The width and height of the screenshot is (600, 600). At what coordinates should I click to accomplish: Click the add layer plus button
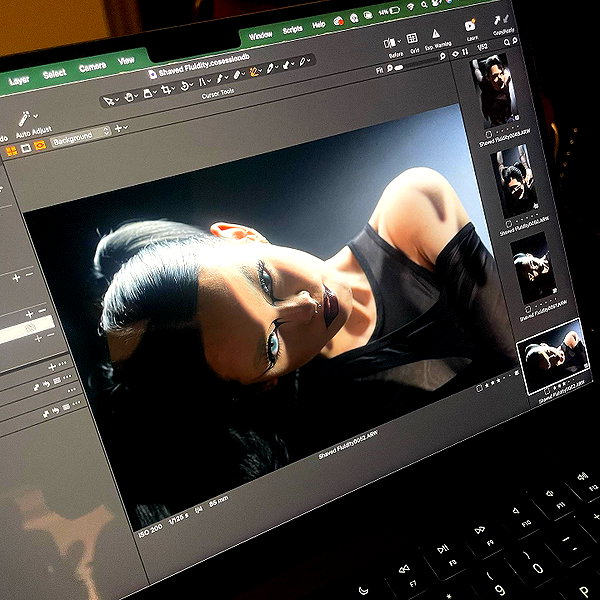pyautogui.click(x=118, y=129)
